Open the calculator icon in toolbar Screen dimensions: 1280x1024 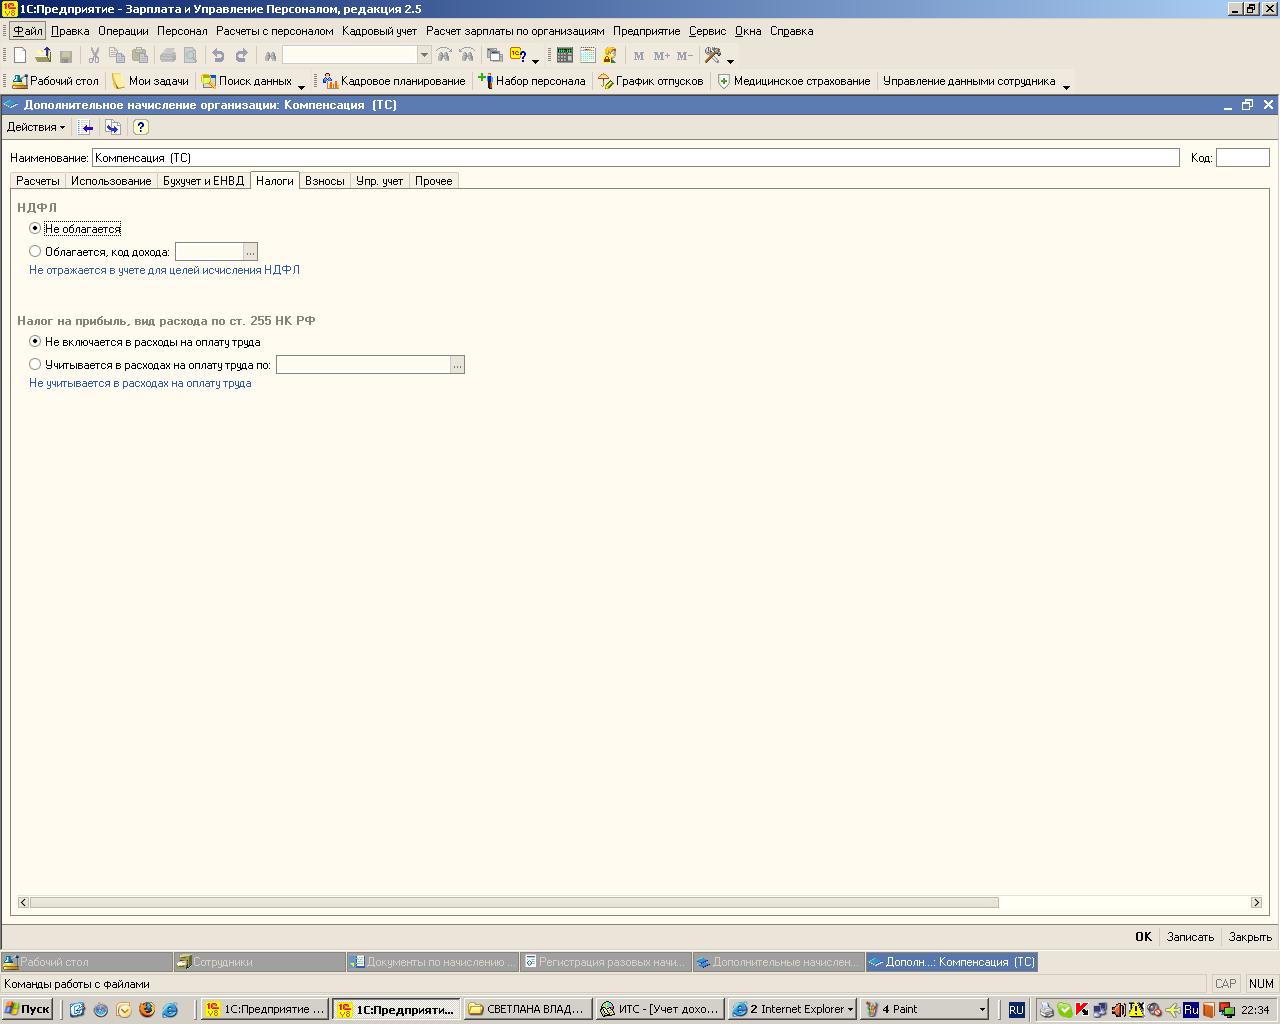point(565,56)
